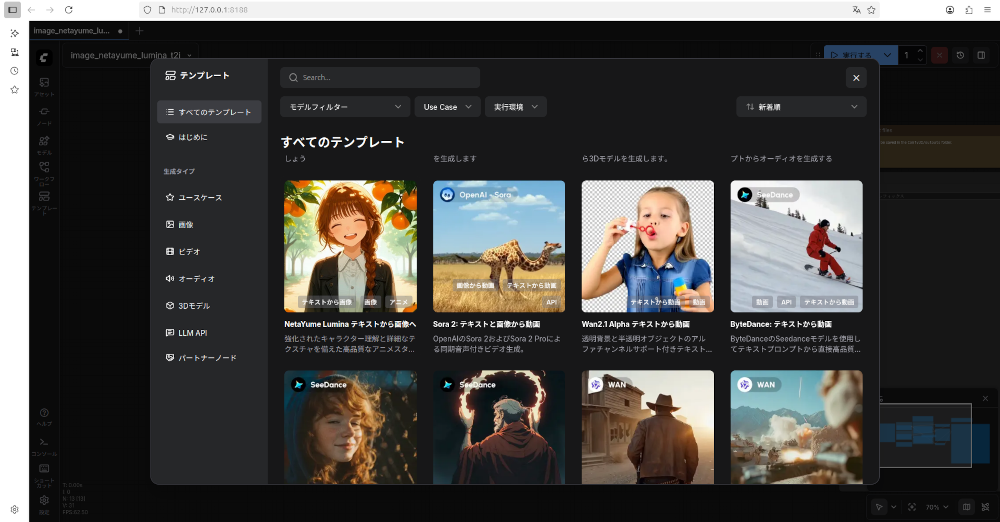The image size is (1000, 522).
Task: Expand the run button options chevron
Action: (887, 55)
